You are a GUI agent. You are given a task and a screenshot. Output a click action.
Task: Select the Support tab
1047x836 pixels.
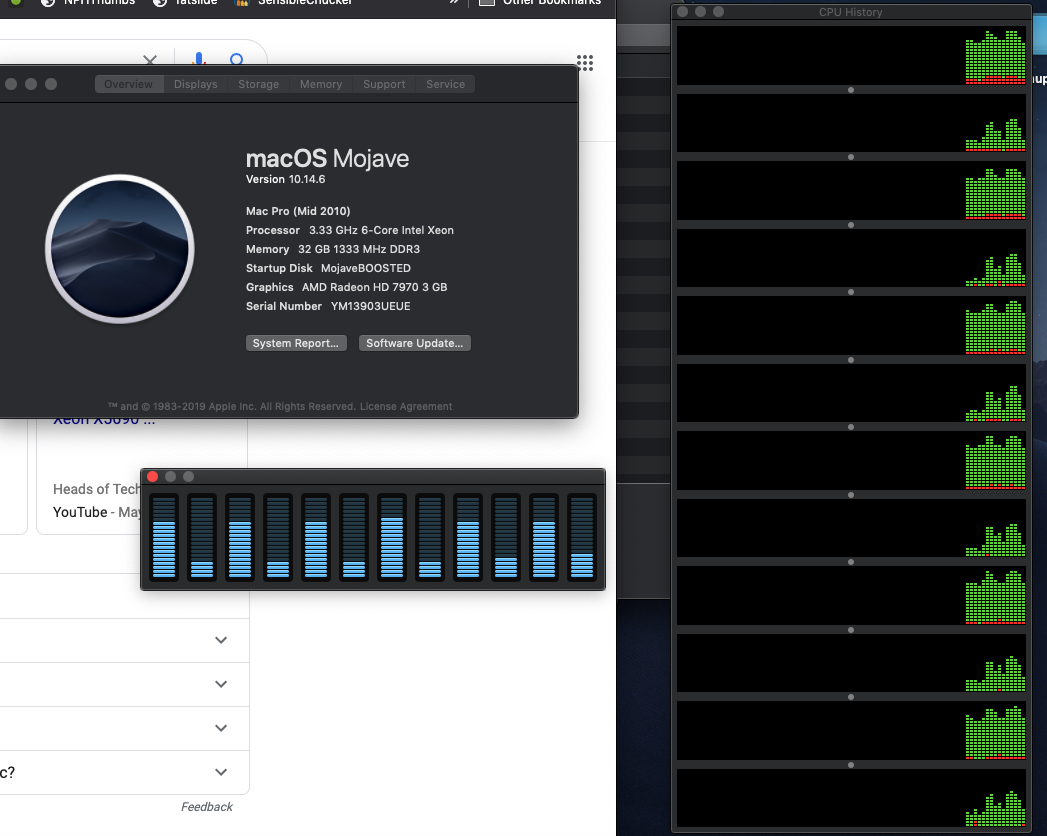coord(384,84)
